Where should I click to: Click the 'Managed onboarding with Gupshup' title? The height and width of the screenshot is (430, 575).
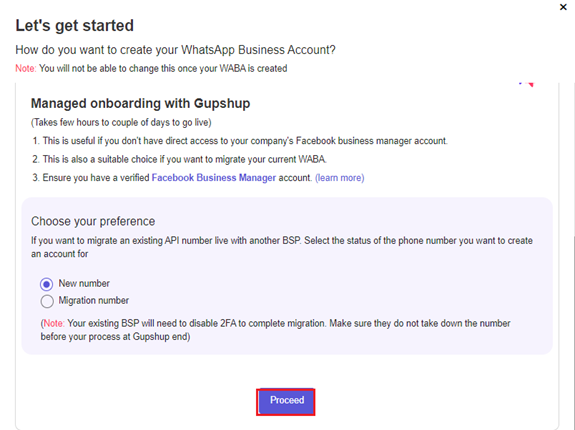(x=140, y=103)
